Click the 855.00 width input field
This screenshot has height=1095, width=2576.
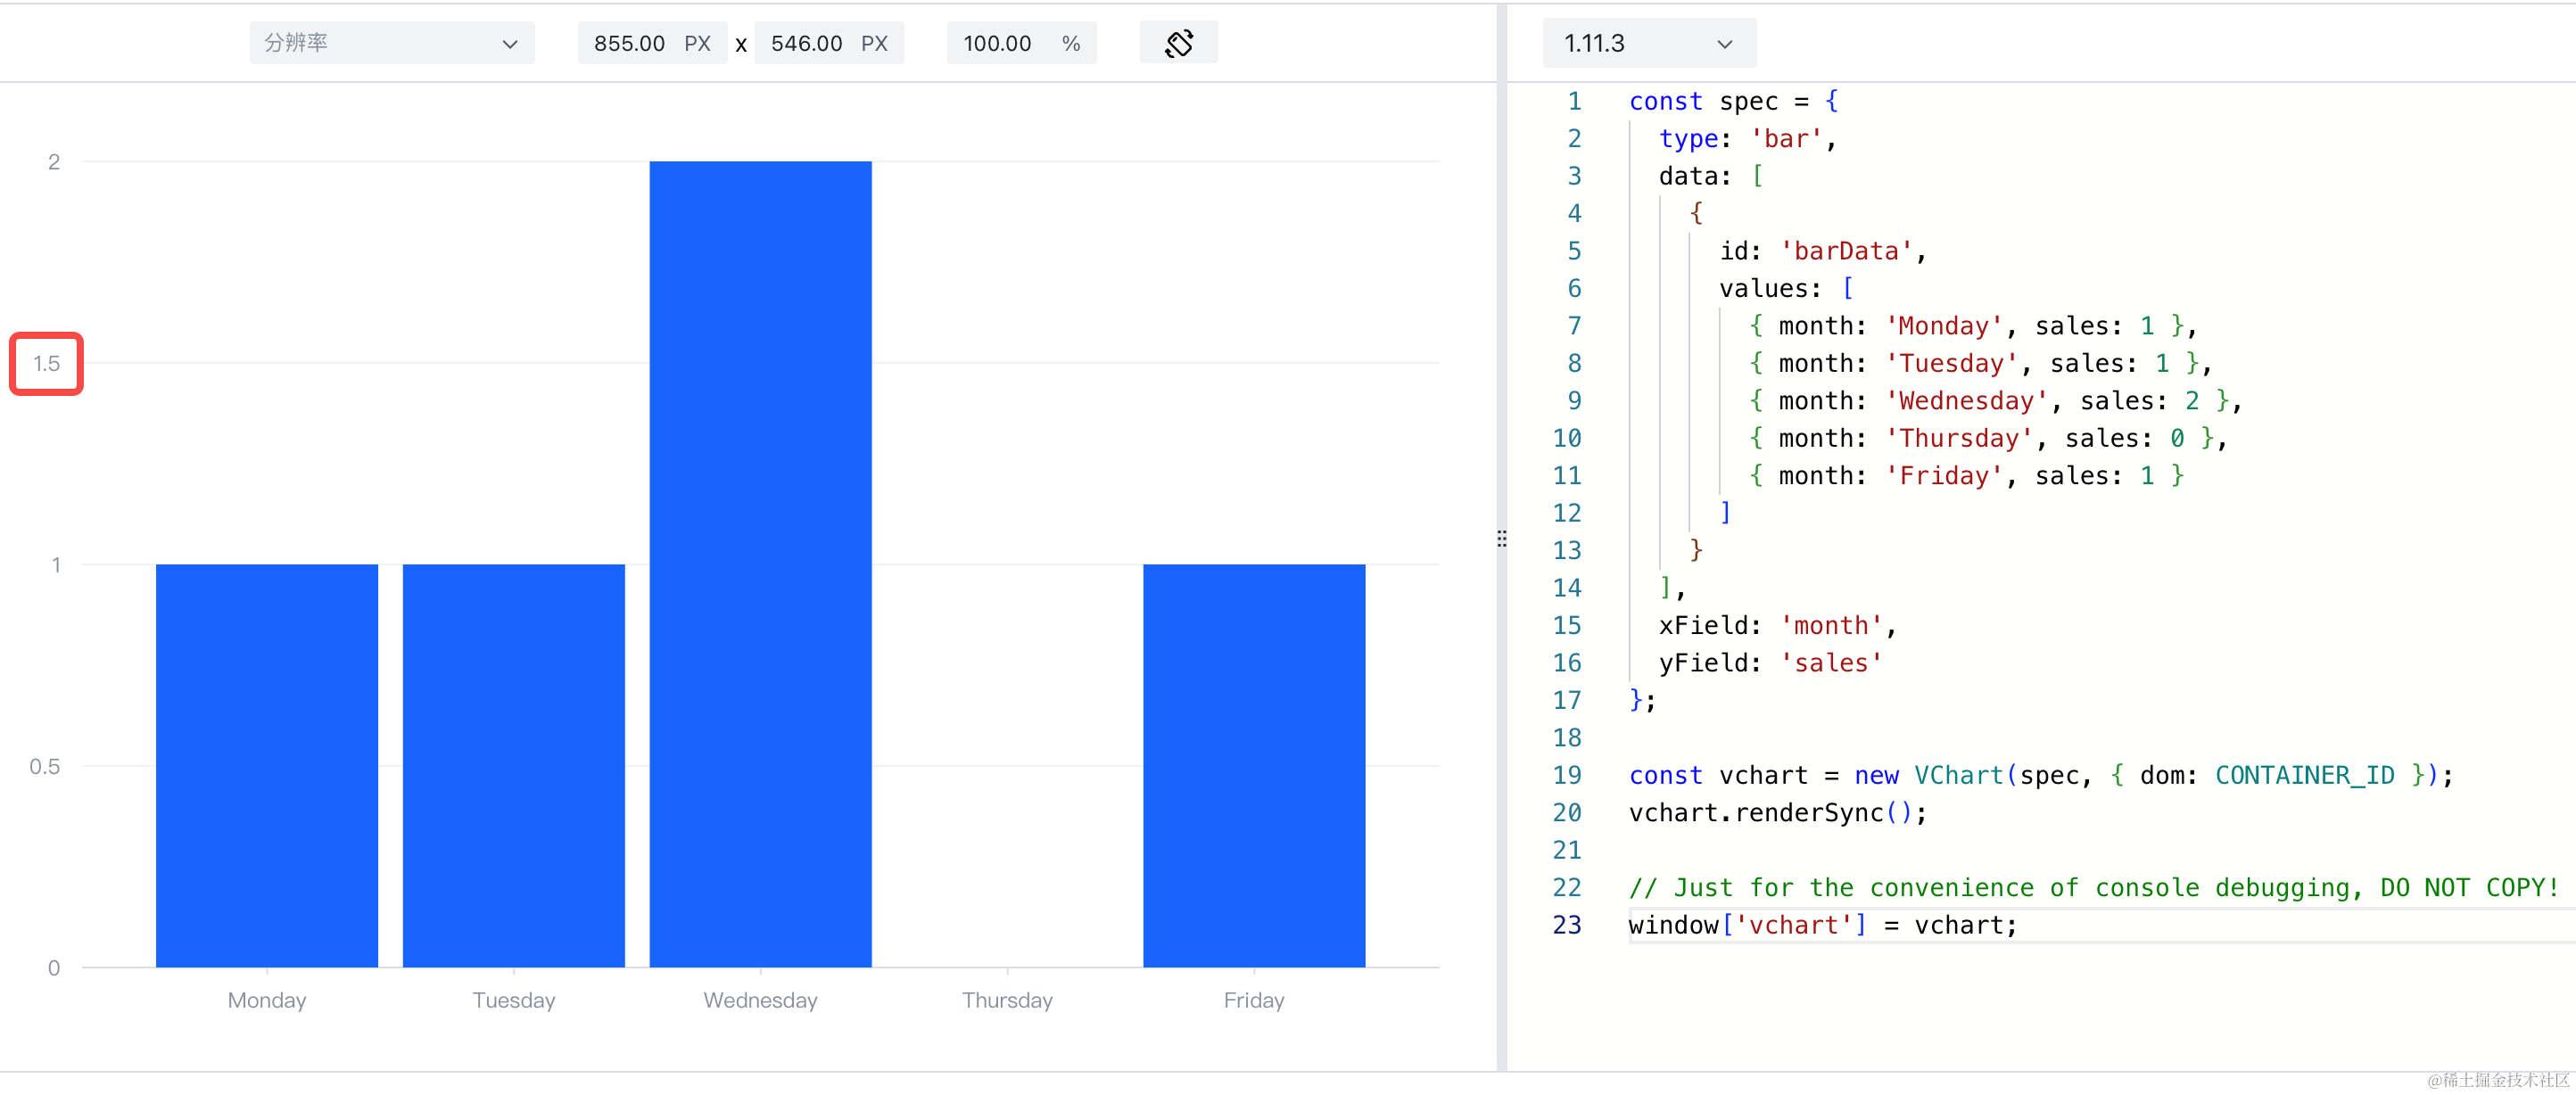(630, 43)
